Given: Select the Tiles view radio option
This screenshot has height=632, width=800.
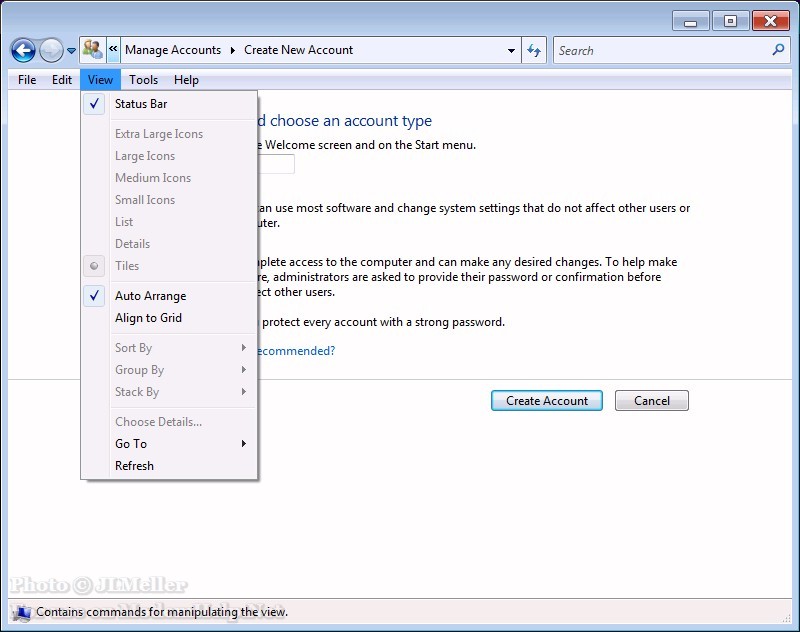Looking at the screenshot, I should pyautogui.click(x=169, y=265).
